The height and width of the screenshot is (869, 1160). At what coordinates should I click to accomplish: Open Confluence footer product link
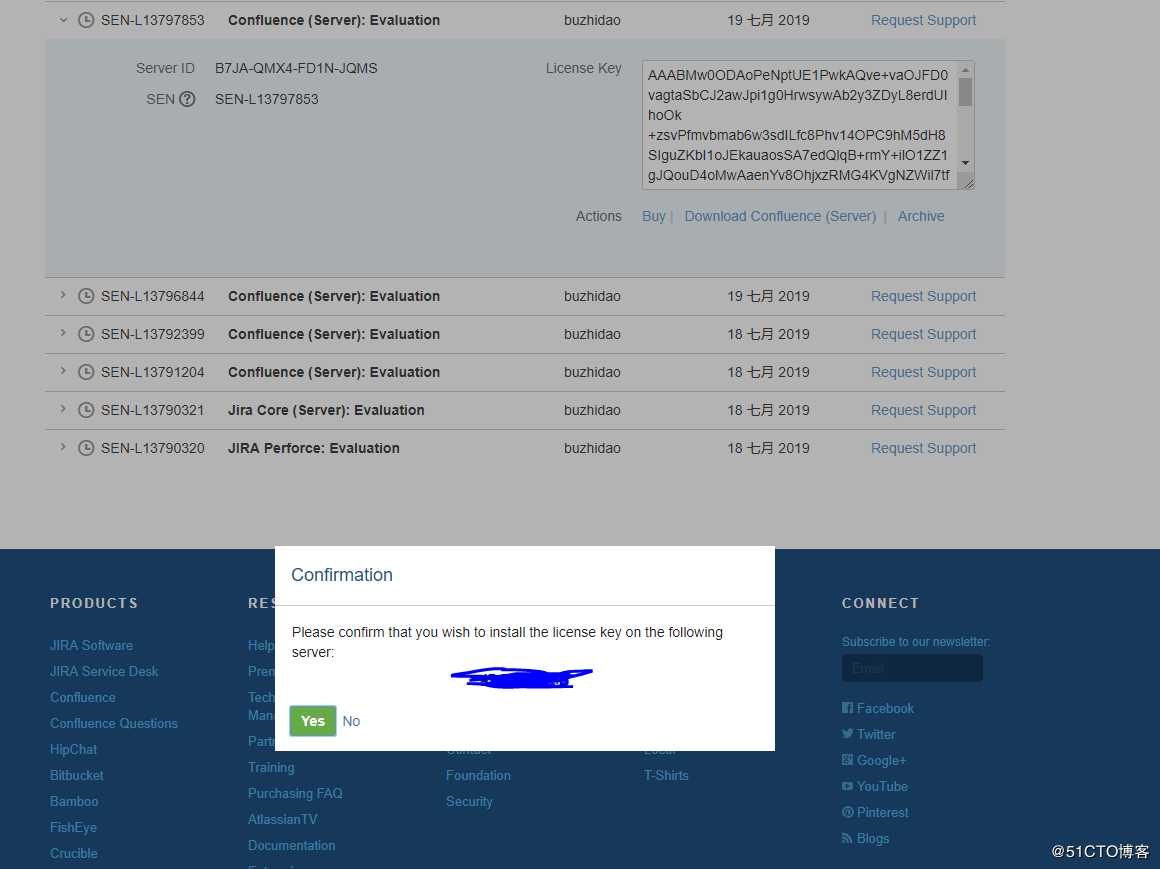[83, 697]
